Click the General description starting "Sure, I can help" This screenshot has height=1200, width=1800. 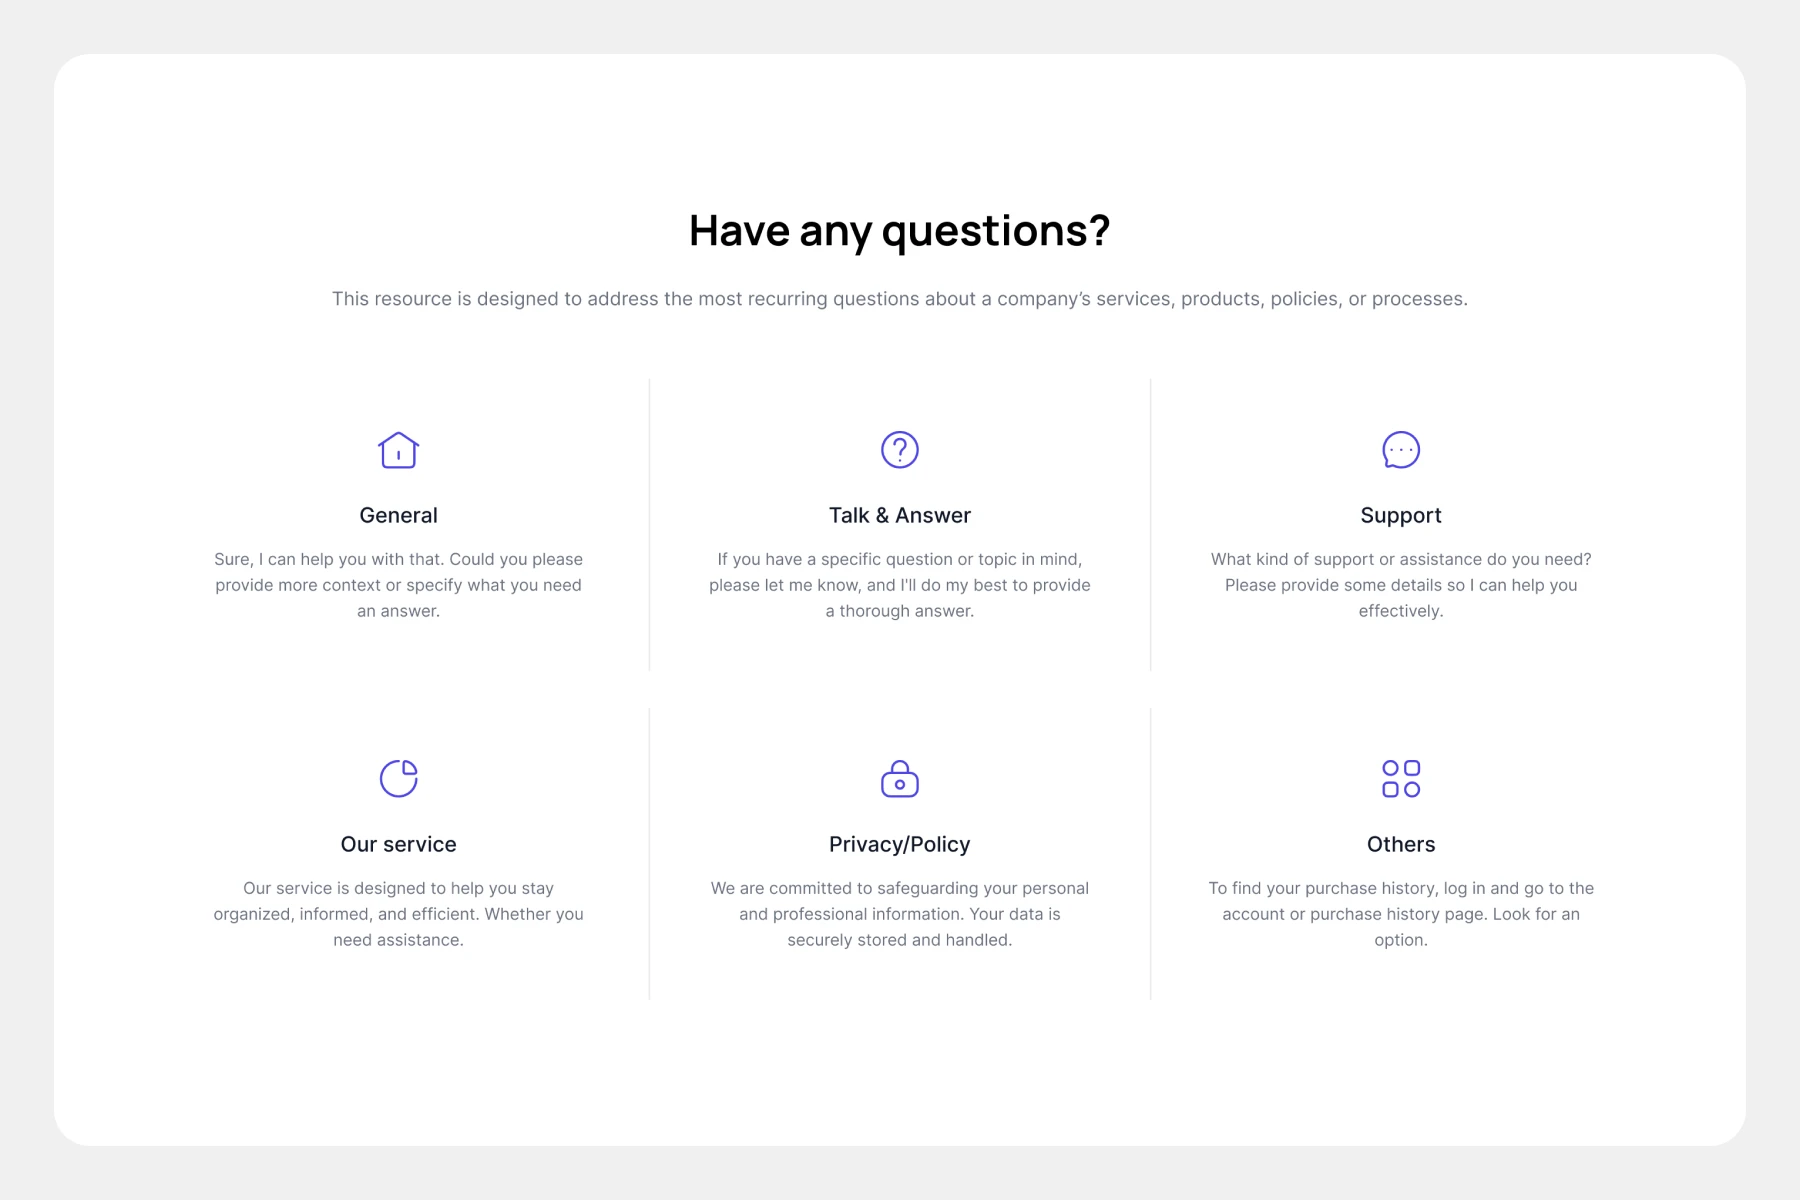click(x=398, y=585)
